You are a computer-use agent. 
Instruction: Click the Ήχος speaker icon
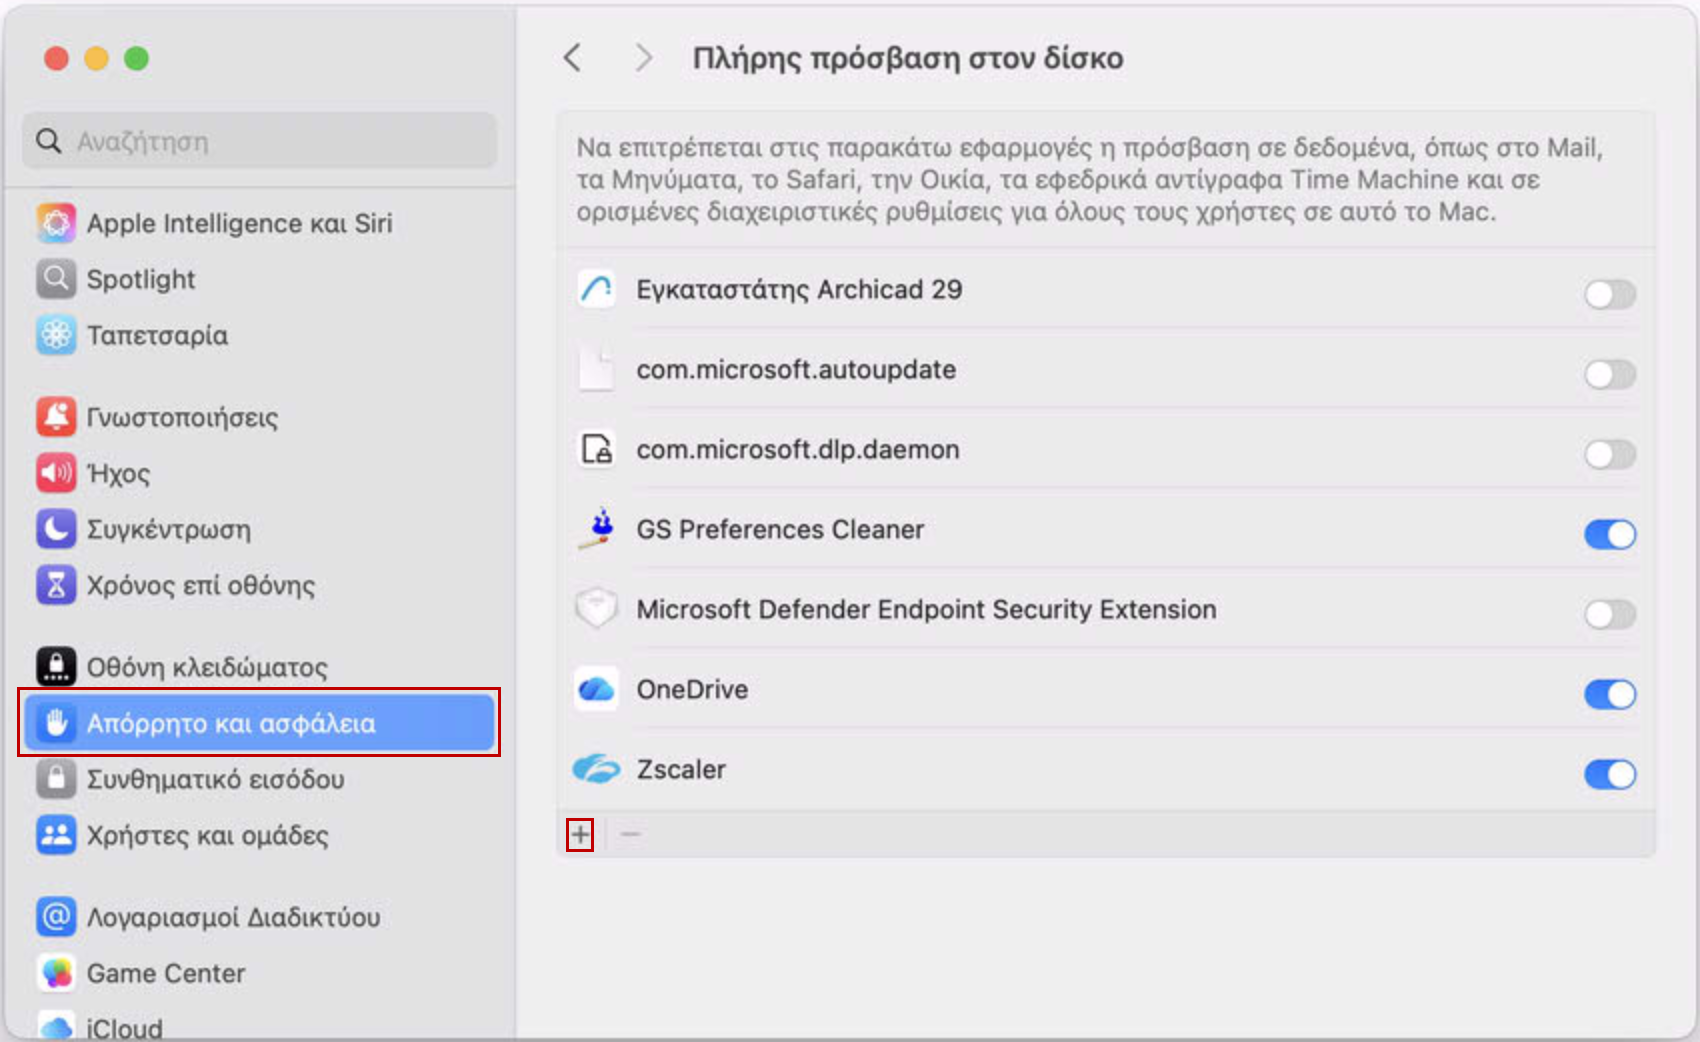(56, 473)
